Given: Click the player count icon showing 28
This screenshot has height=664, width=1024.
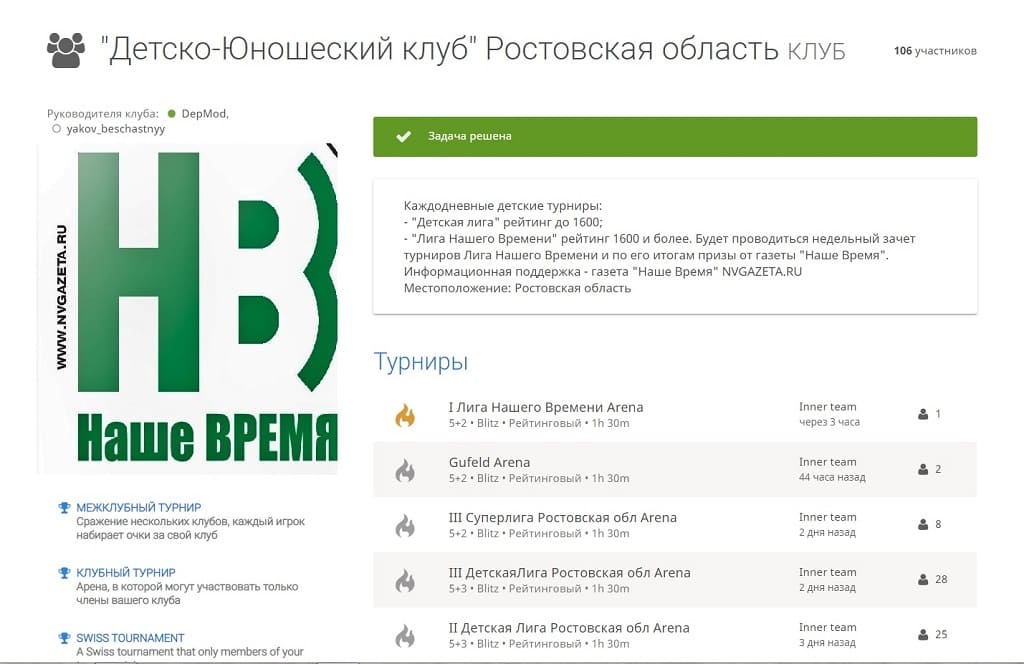Looking at the screenshot, I should coord(923,579).
